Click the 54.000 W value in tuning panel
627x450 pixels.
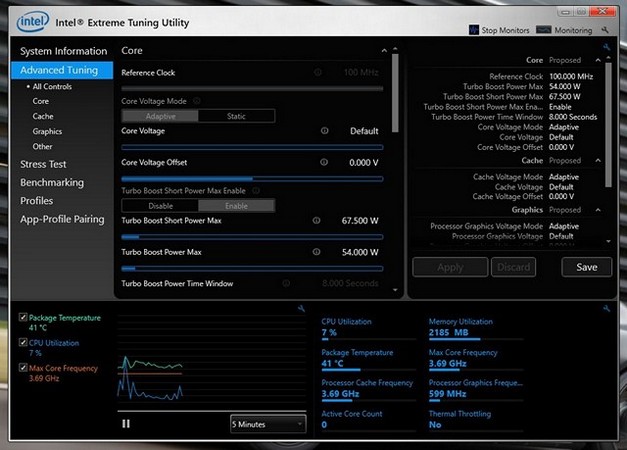(x=360, y=252)
